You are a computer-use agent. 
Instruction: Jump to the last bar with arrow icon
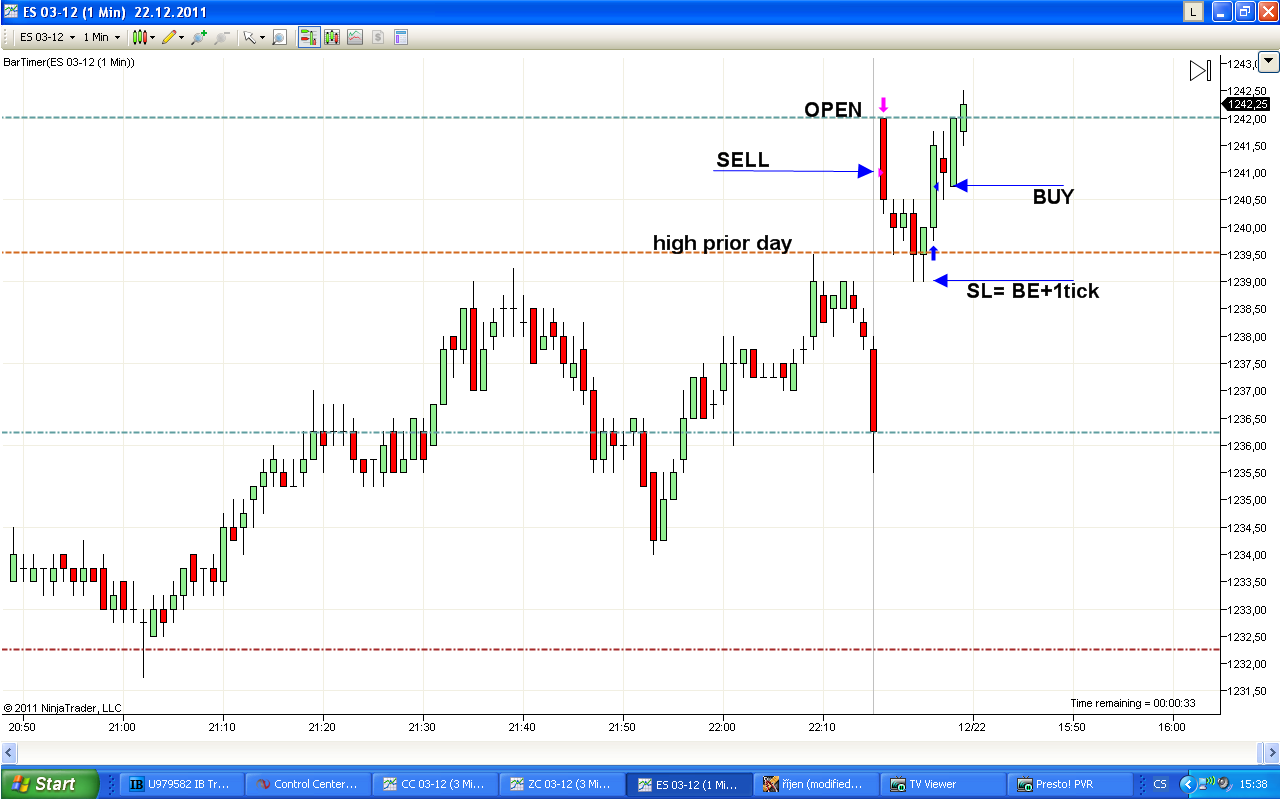pos(1200,70)
